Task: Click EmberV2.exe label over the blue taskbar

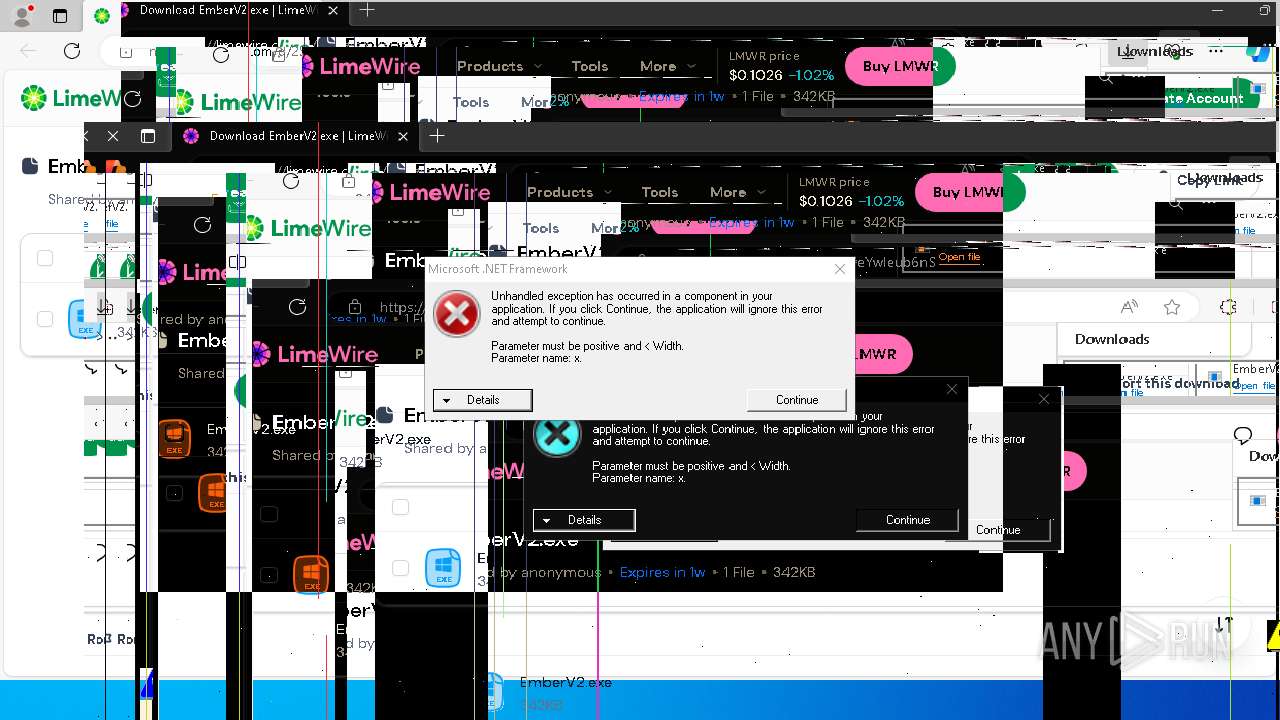Action: click(565, 682)
